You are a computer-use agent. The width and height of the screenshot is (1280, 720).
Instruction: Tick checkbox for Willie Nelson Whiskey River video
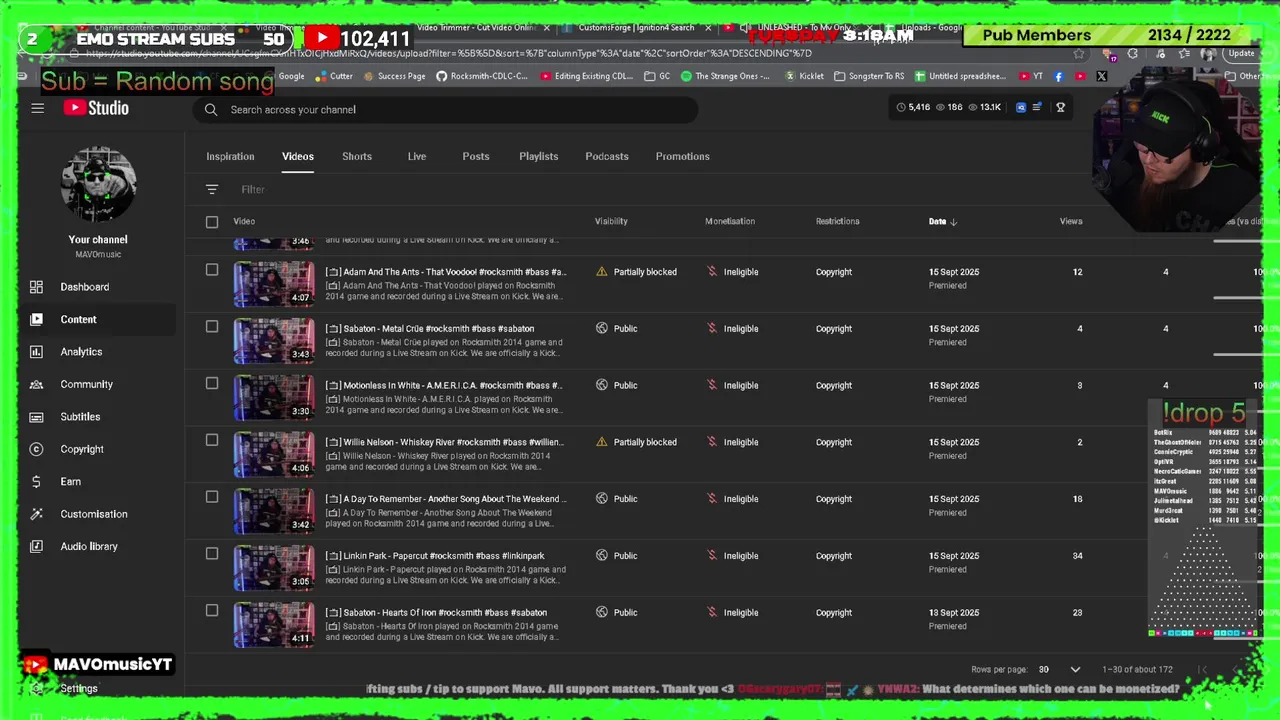pyautogui.click(x=212, y=440)
